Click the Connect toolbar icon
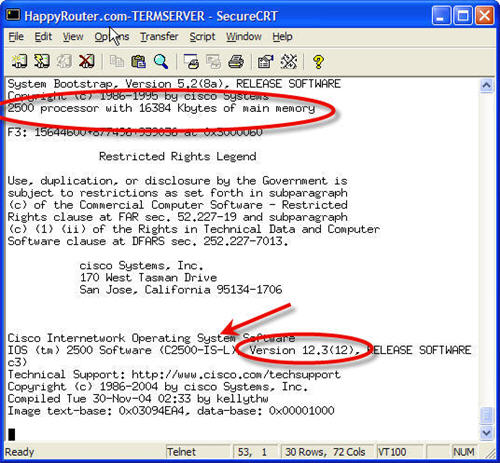This screenshot has width=500, height=463. tap(19, 61)
